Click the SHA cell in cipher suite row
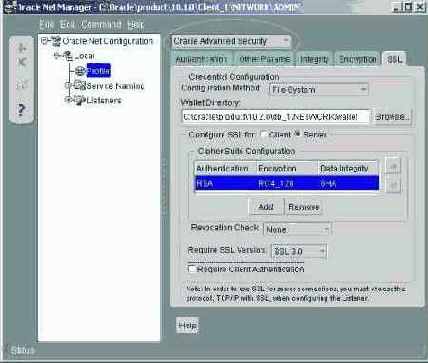 click(x=348, y=183)
